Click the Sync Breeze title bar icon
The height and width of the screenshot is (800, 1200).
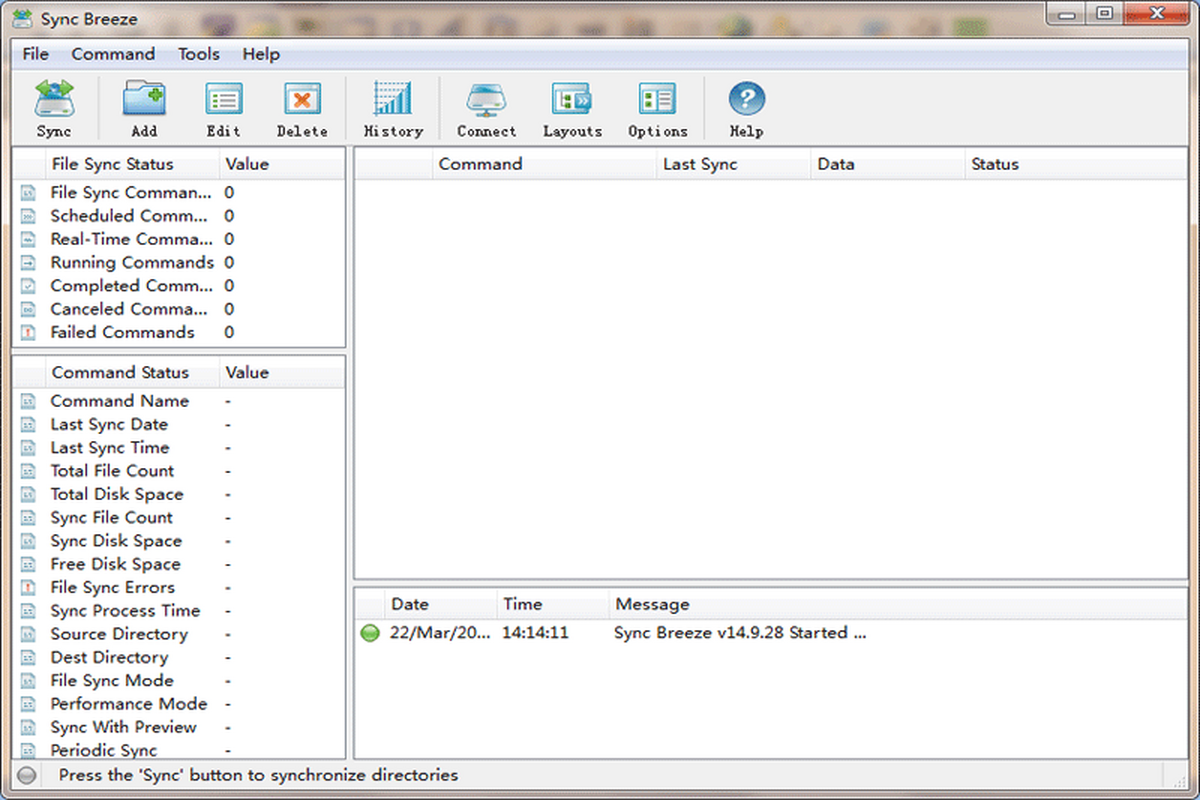tap(22, 19)
